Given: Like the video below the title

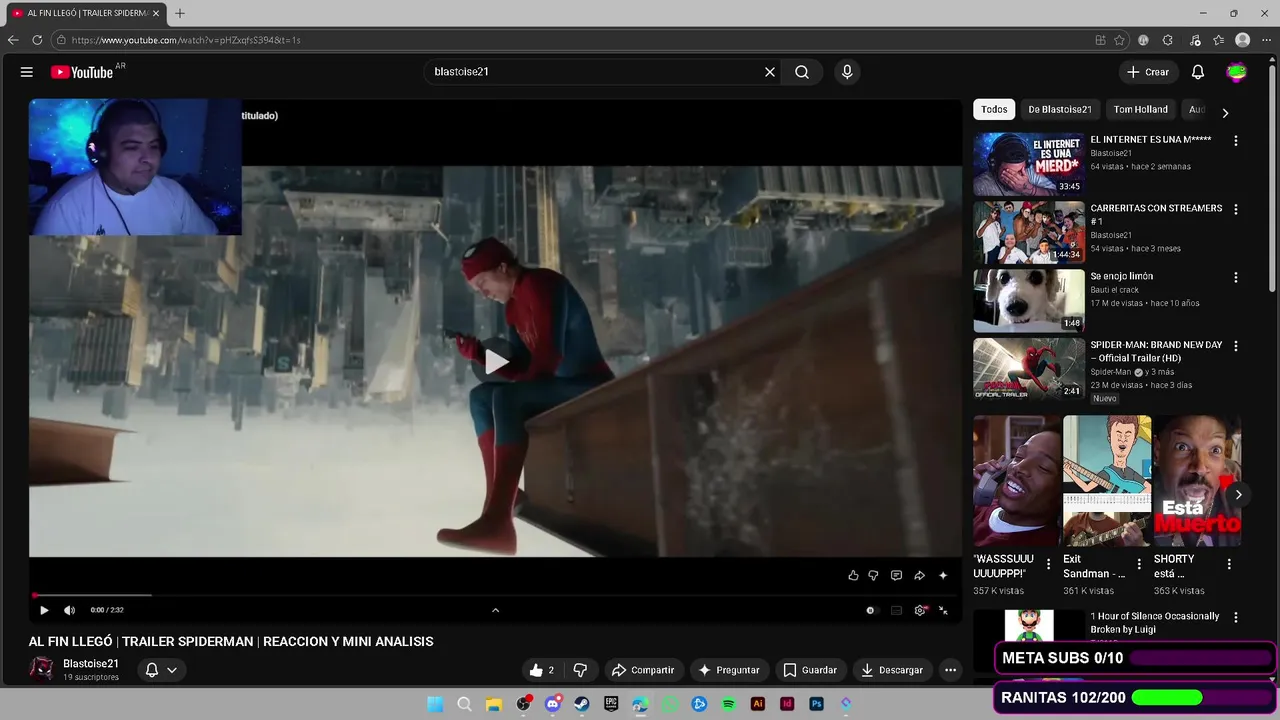Looking at the screenshot, I should pos(541,670).
